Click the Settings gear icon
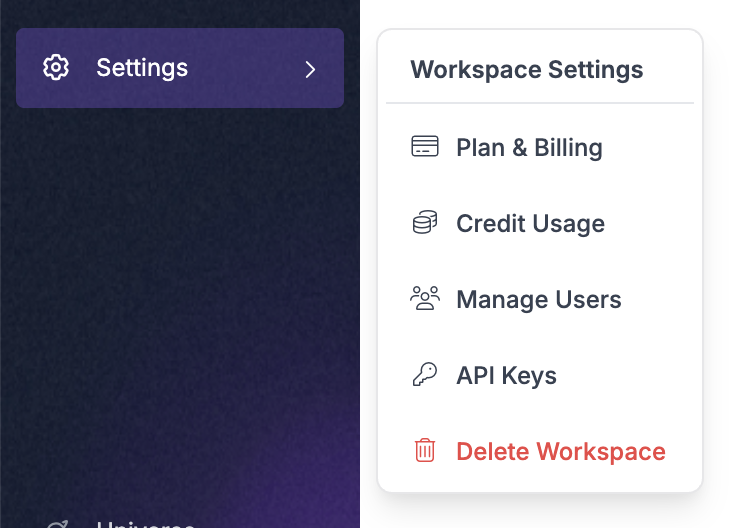This screenshot has height=528, width=748. point(56,68)
